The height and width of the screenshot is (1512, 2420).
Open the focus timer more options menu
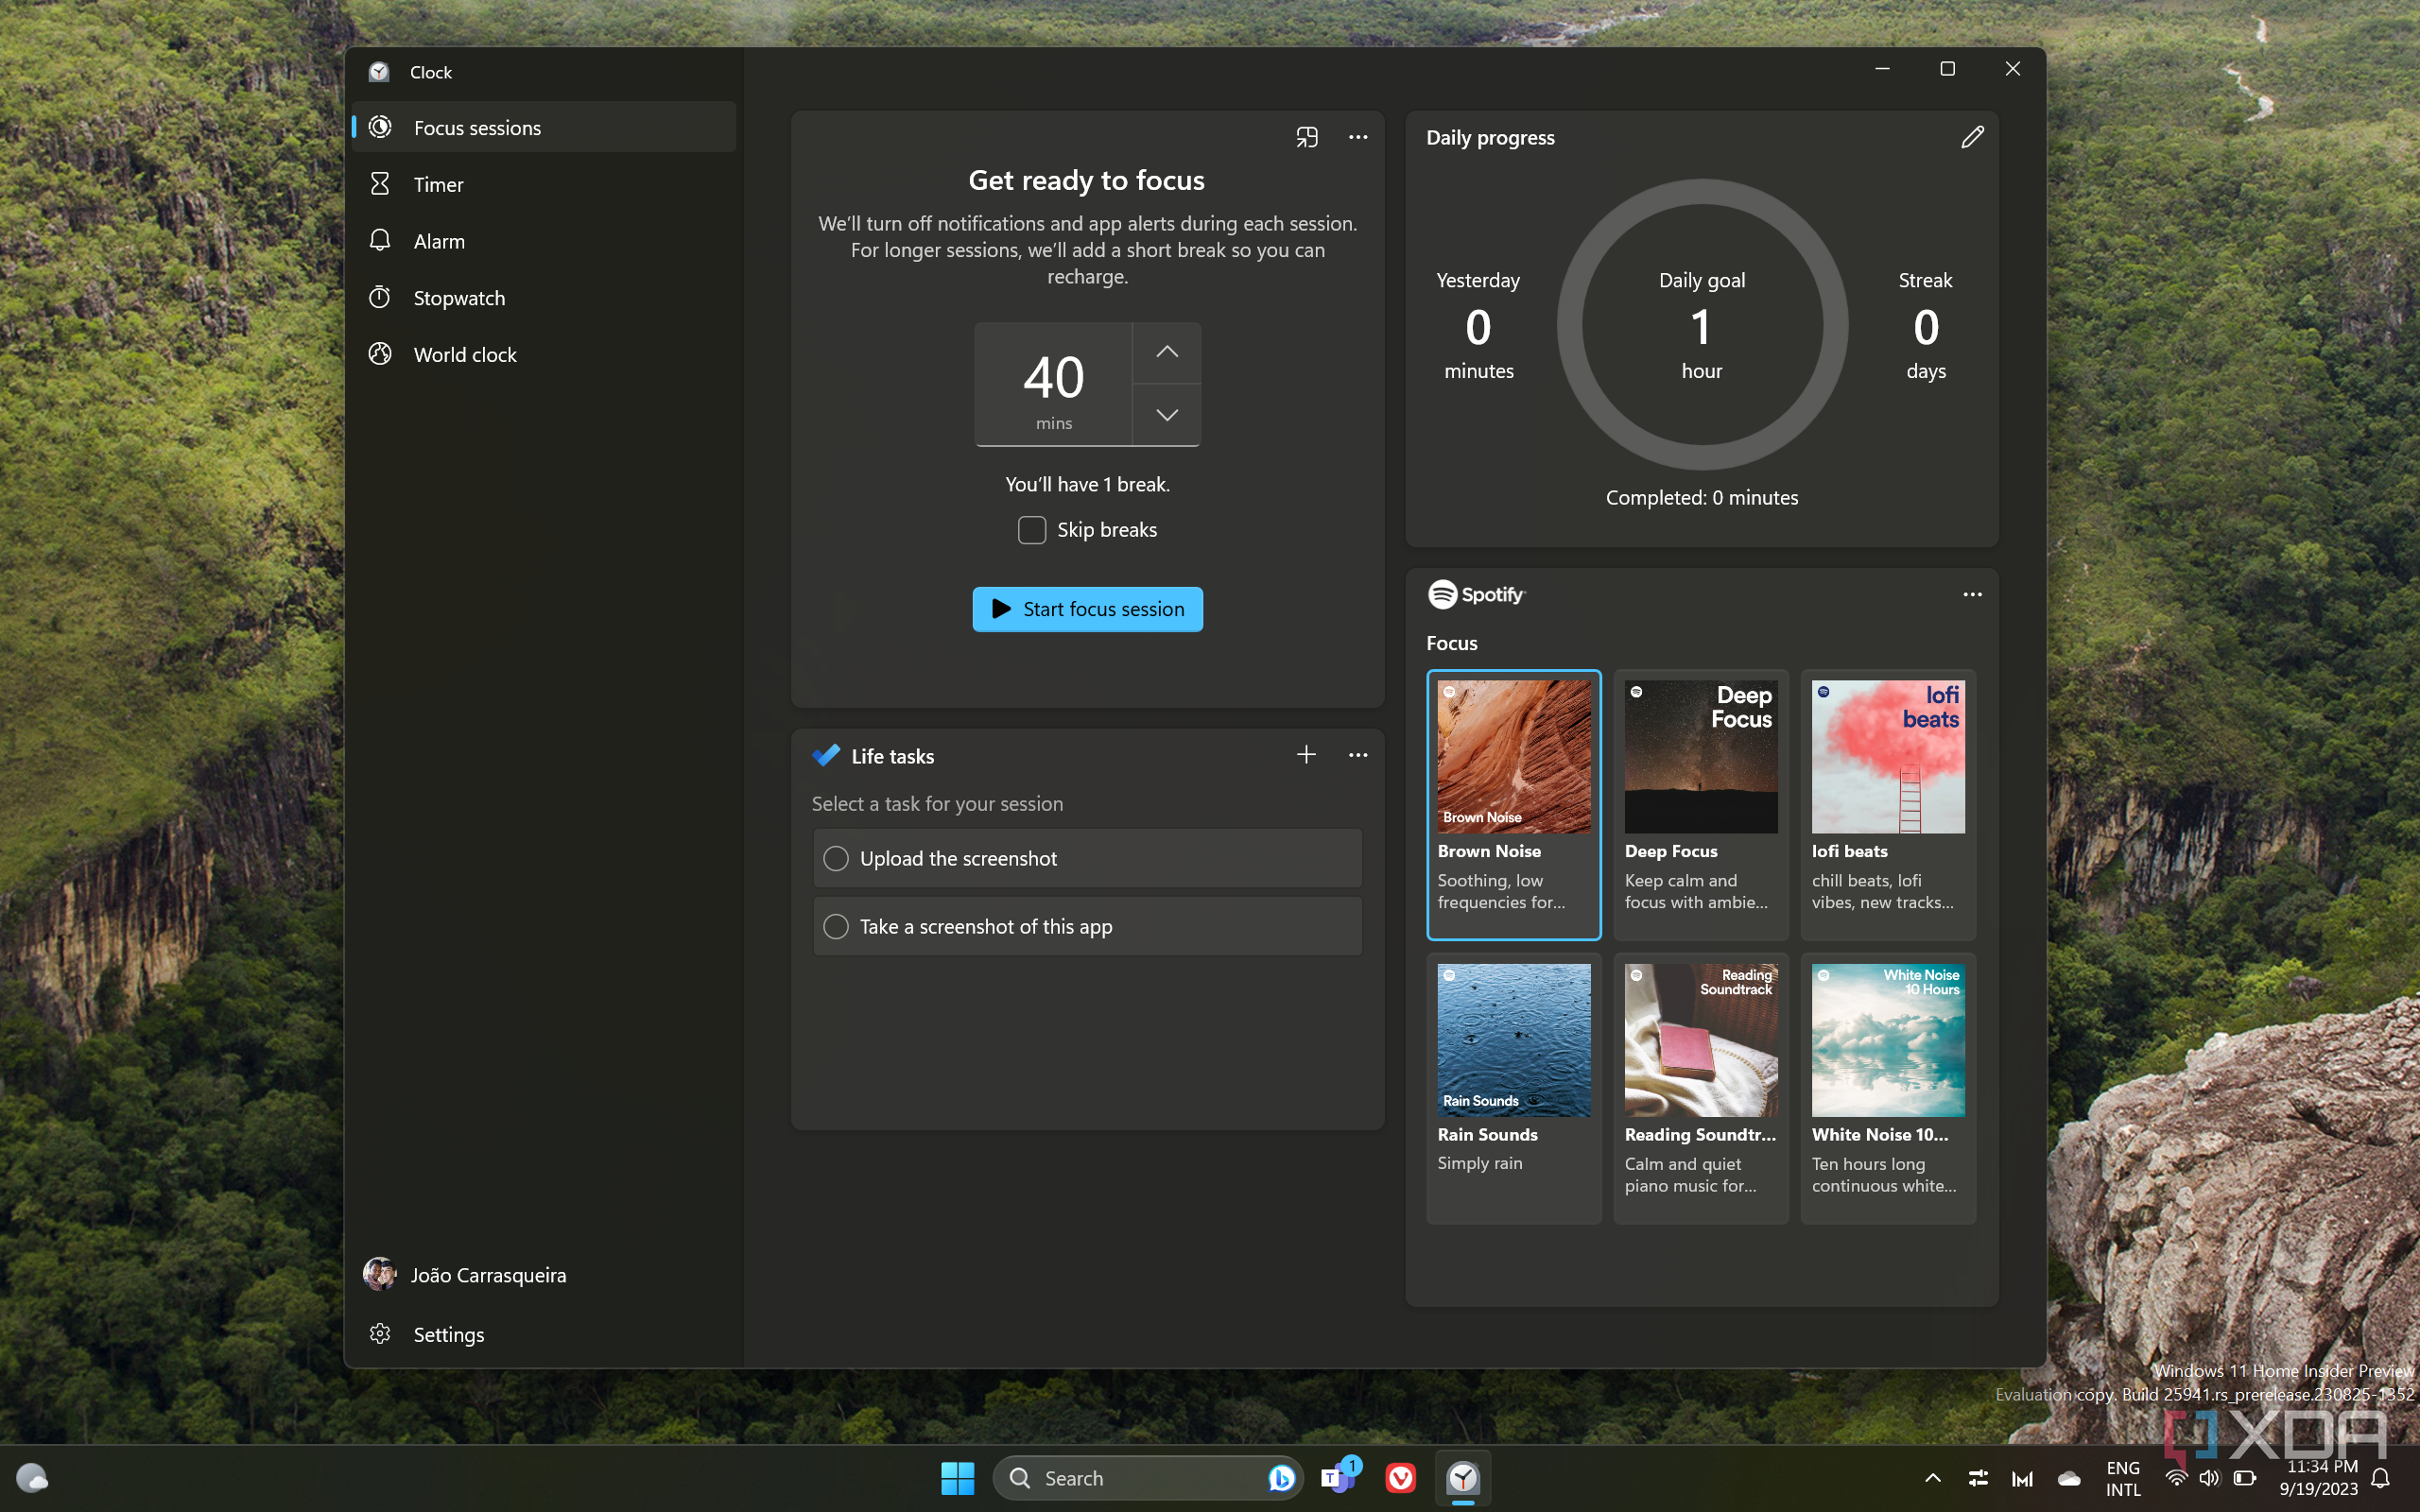click(x=1357, y=137)
